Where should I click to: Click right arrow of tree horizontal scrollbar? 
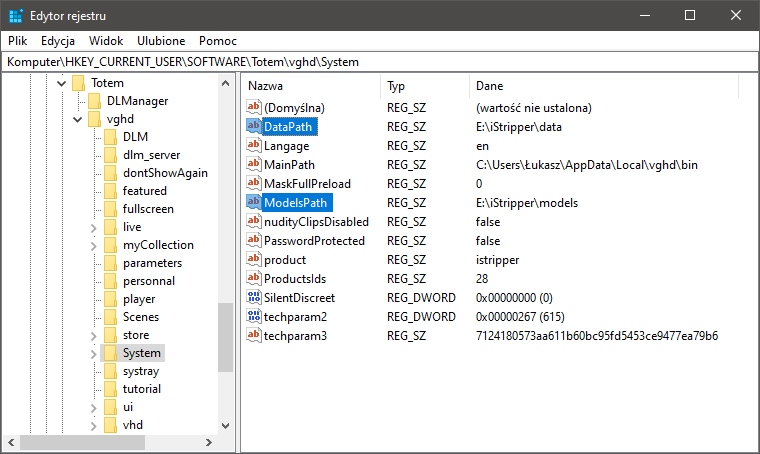pyautogui.click(x=225, y=442)
